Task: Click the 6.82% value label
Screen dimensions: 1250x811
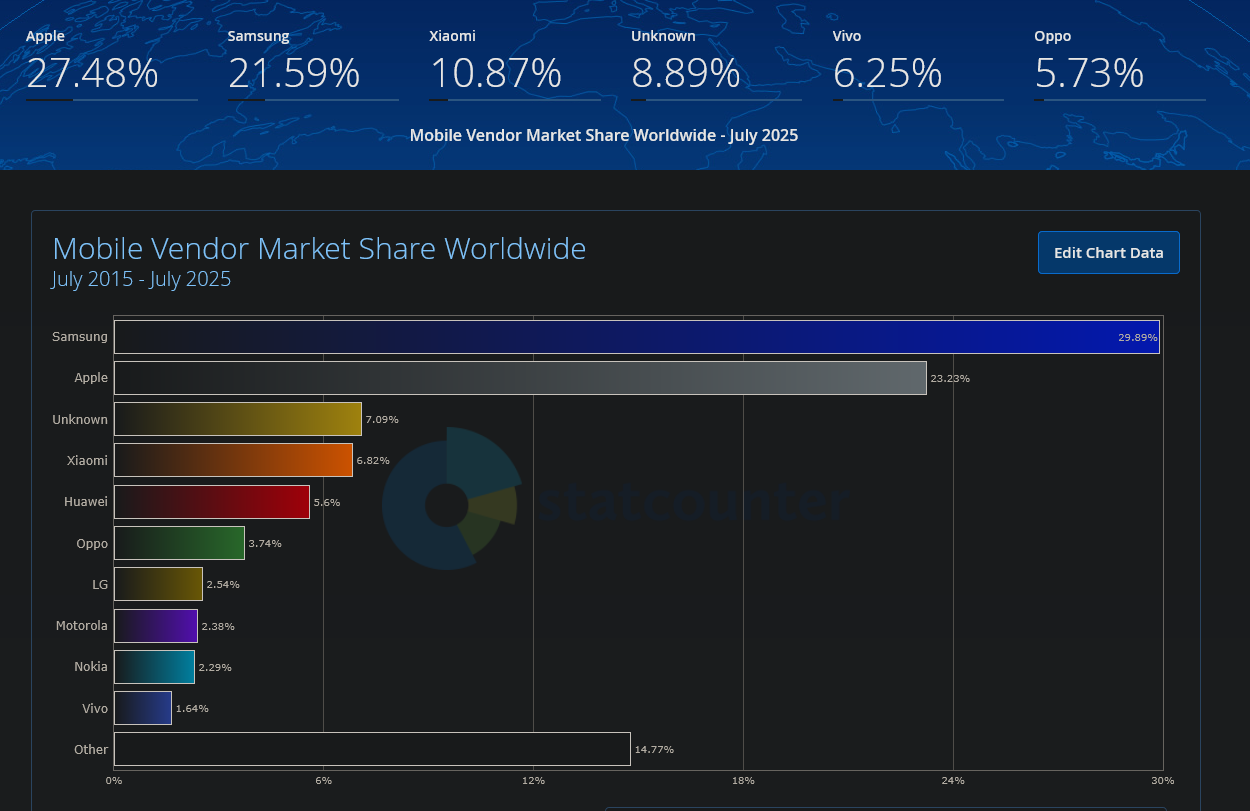Action: tap(373, 461)
